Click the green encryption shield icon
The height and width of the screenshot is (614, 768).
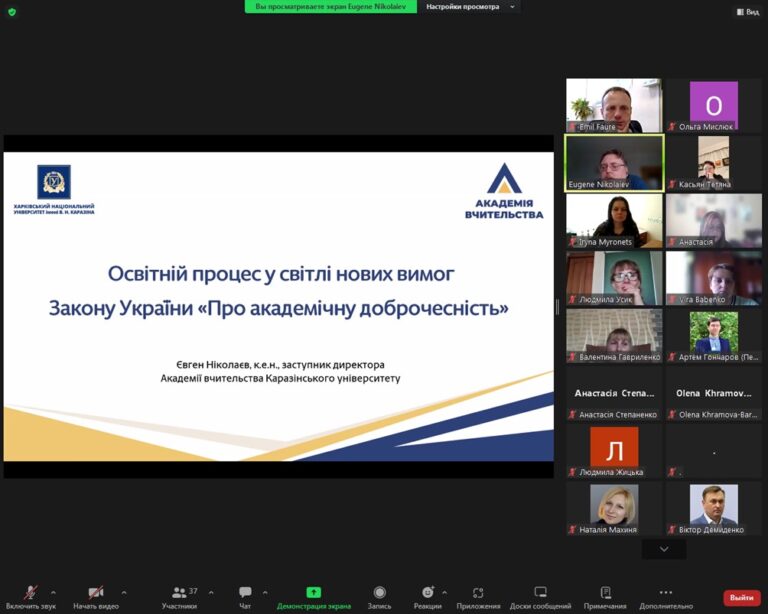click(x=12, y=12)
